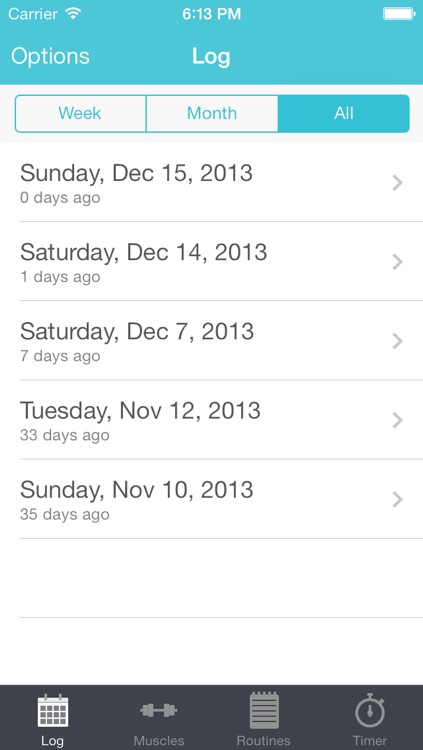Expand Tuesday, Nov 12 entry chevron

pos(398,420)
